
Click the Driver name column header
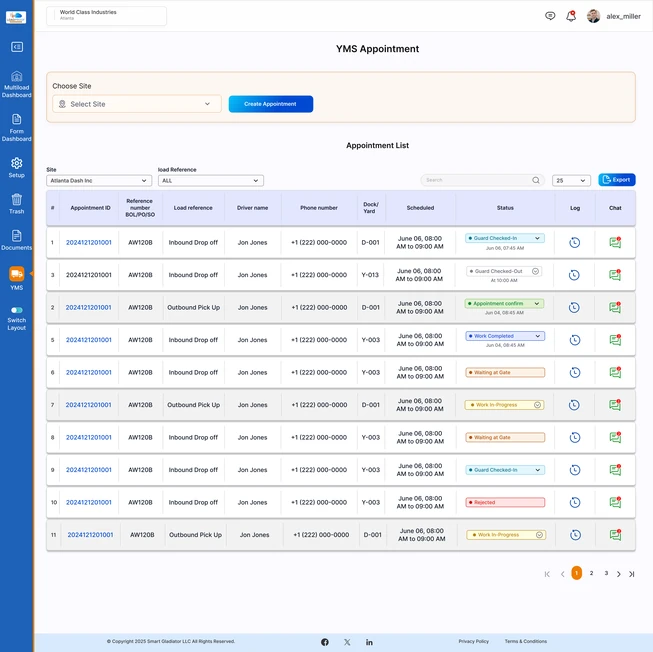(252, 208)
